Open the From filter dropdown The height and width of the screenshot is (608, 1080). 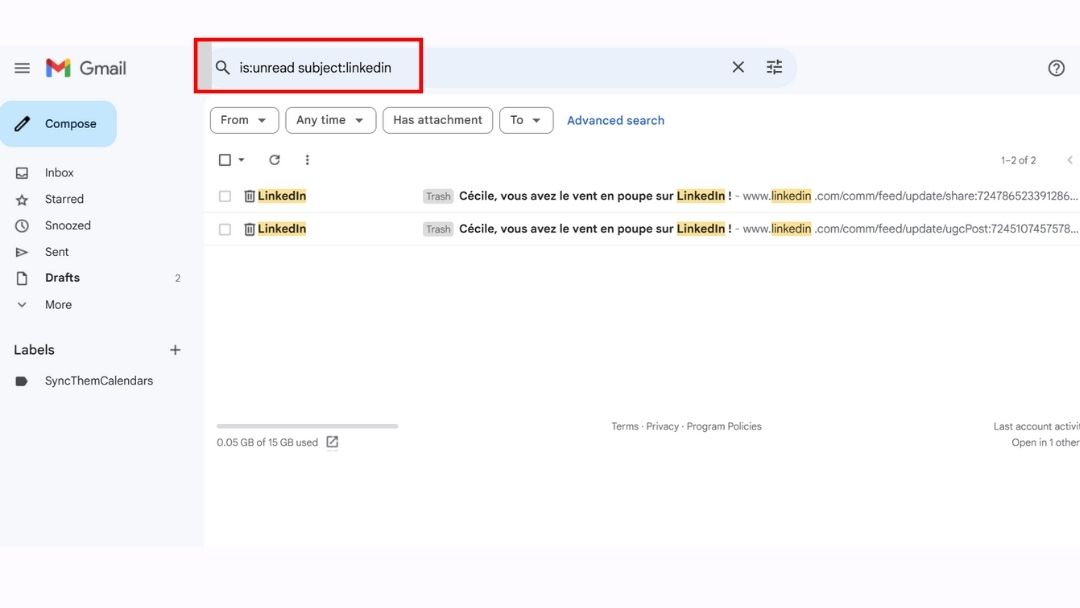click(244, 120)
